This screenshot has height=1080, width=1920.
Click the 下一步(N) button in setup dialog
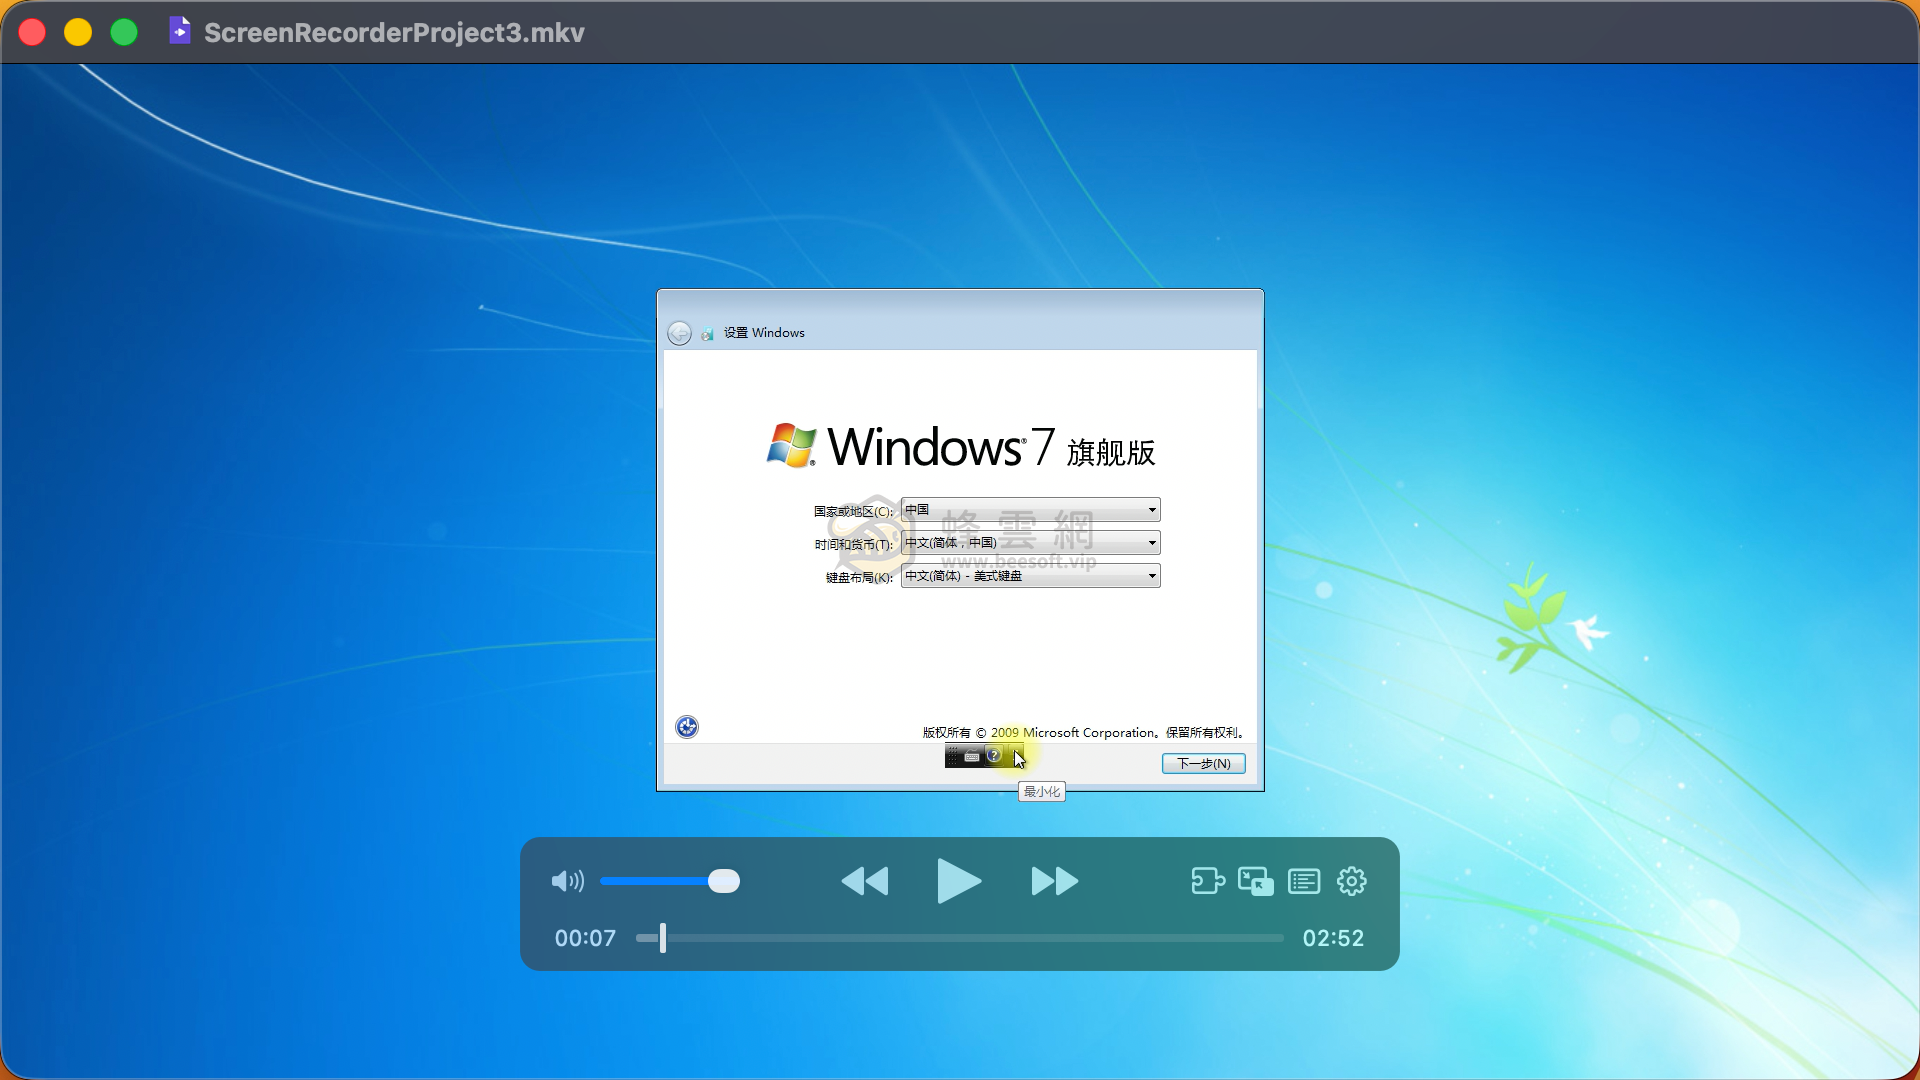1203,763
